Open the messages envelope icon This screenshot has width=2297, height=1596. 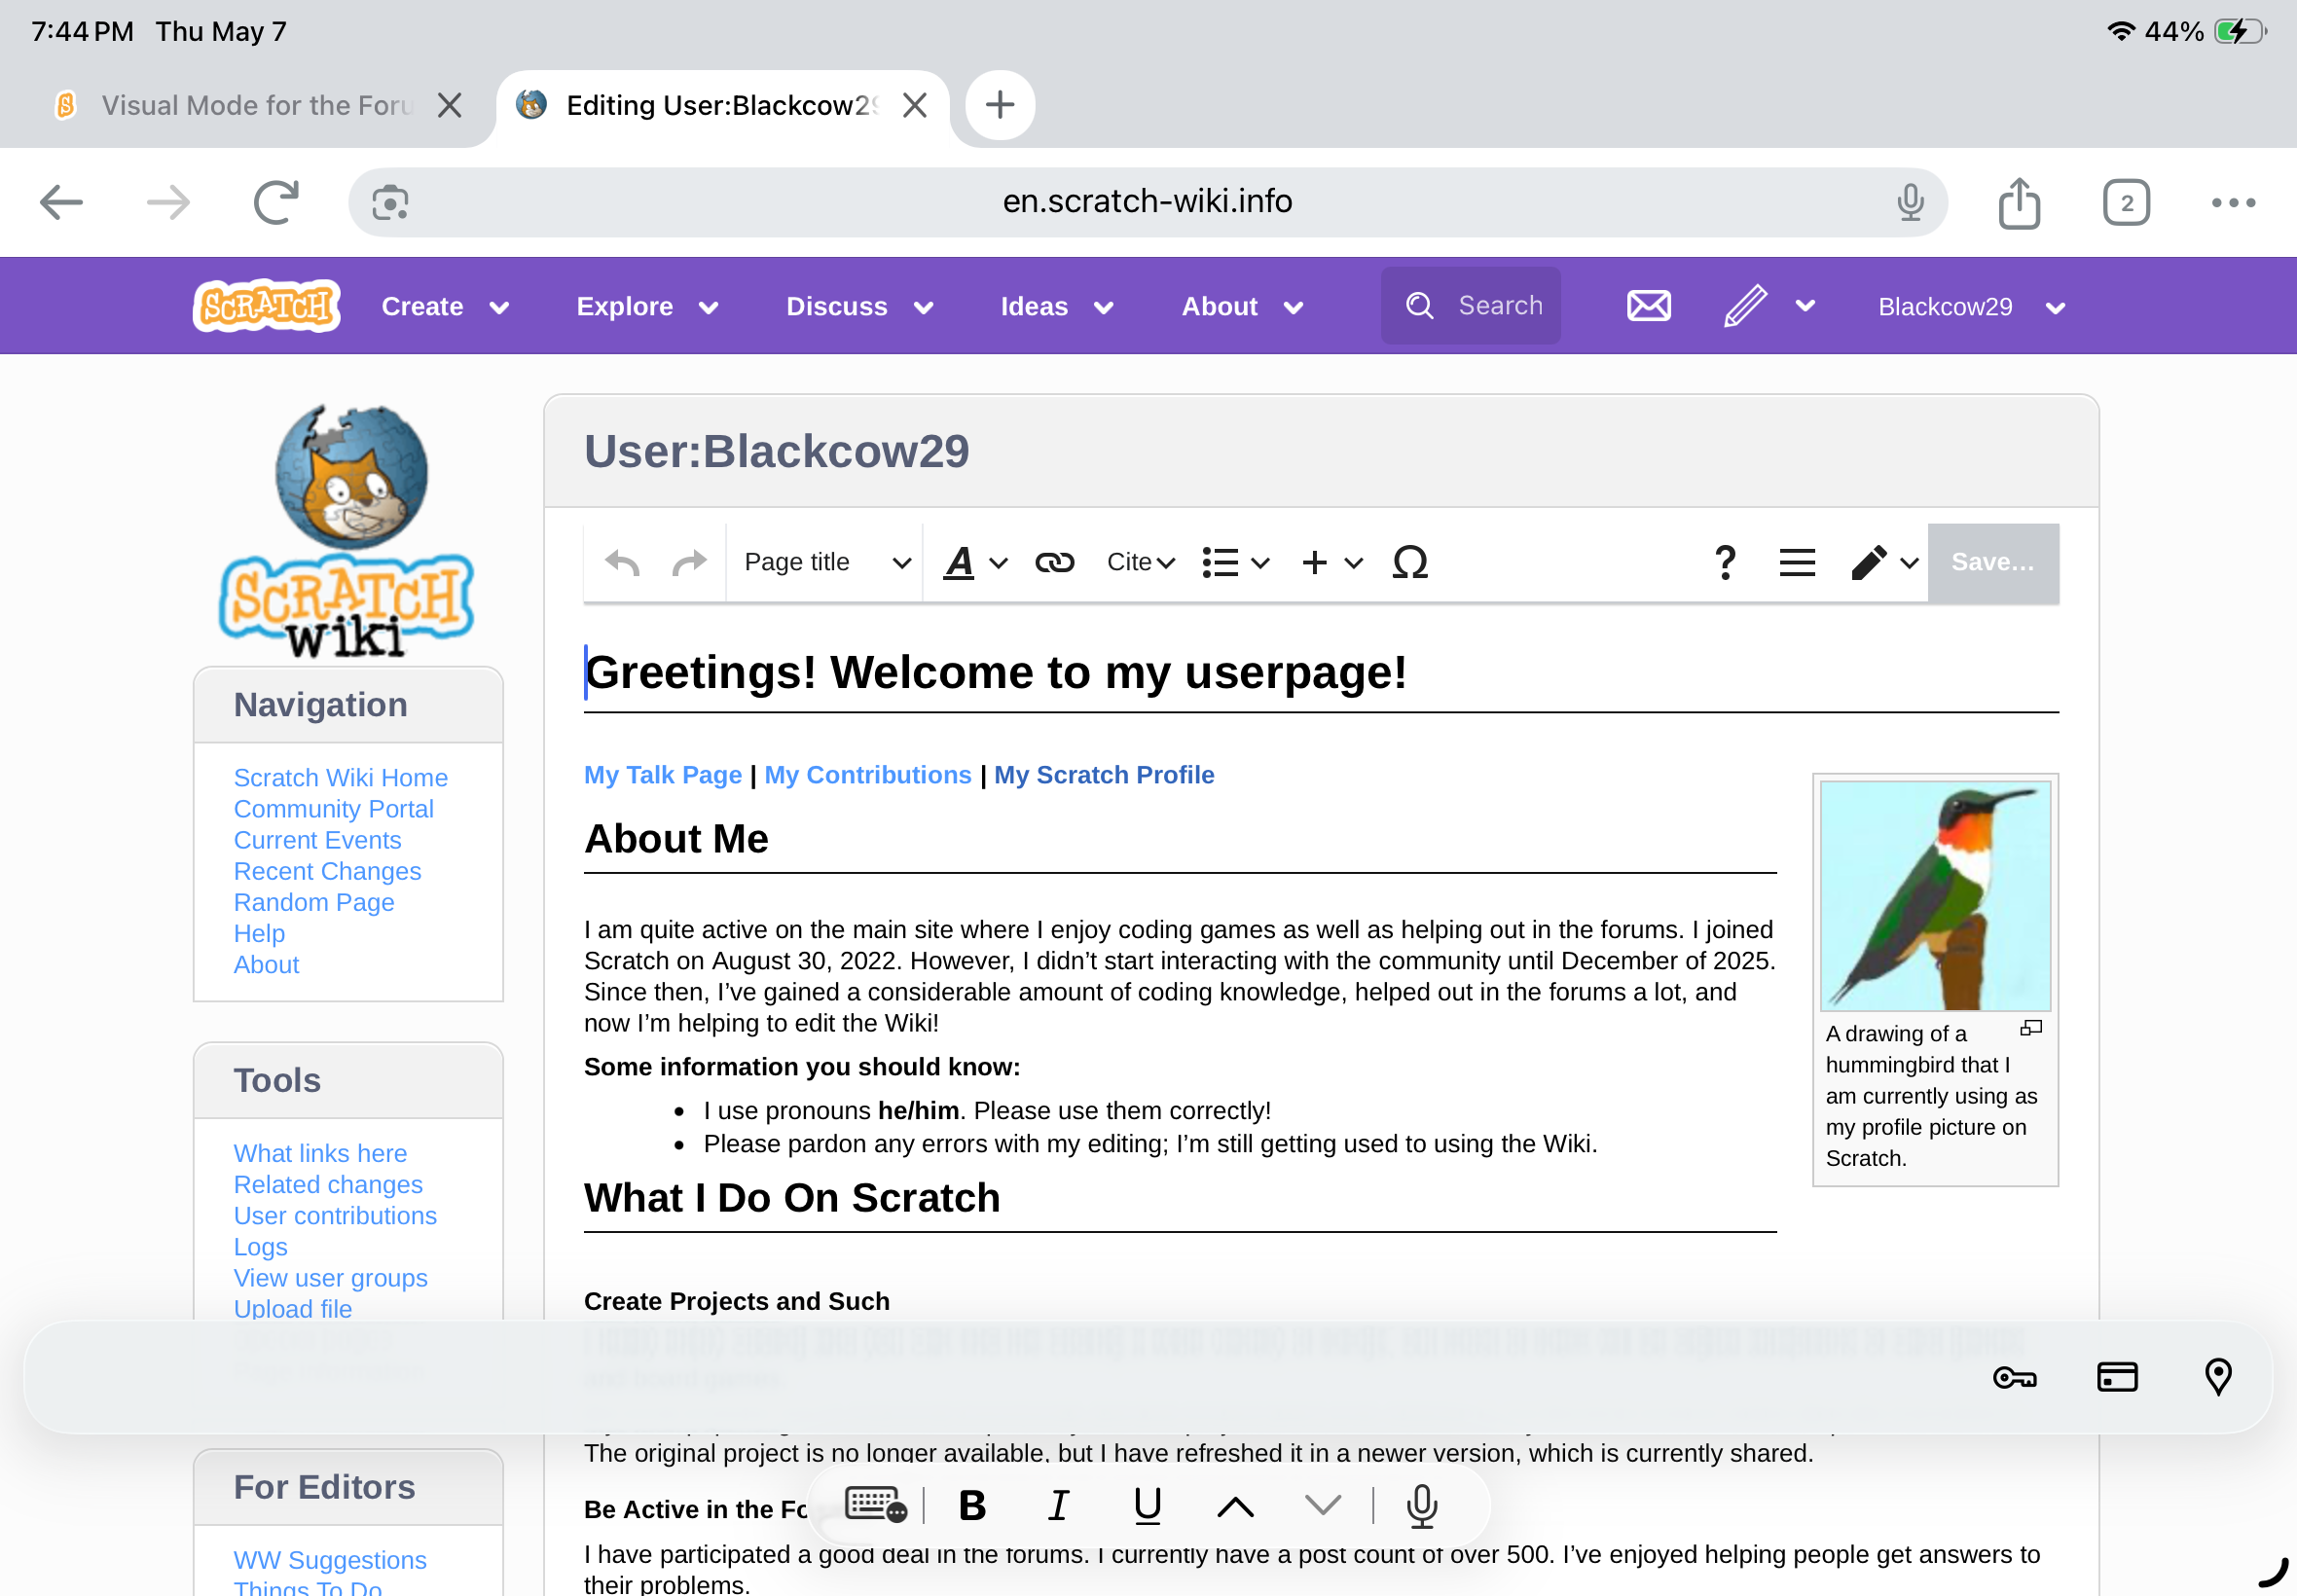pyautogui.click(x=1649, y=306)
